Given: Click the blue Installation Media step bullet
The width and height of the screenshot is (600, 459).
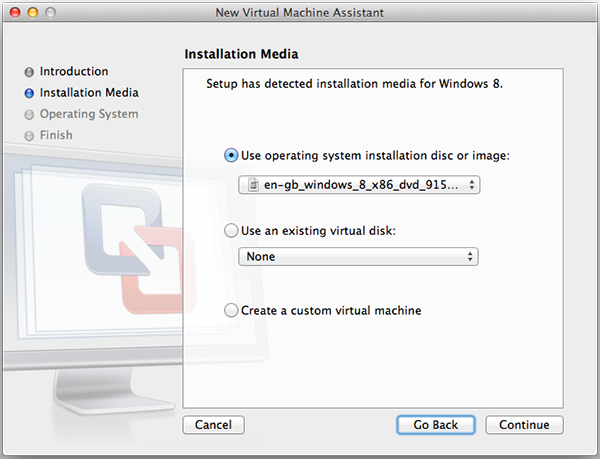Looking at the screenshot, I should coord(29,93).
